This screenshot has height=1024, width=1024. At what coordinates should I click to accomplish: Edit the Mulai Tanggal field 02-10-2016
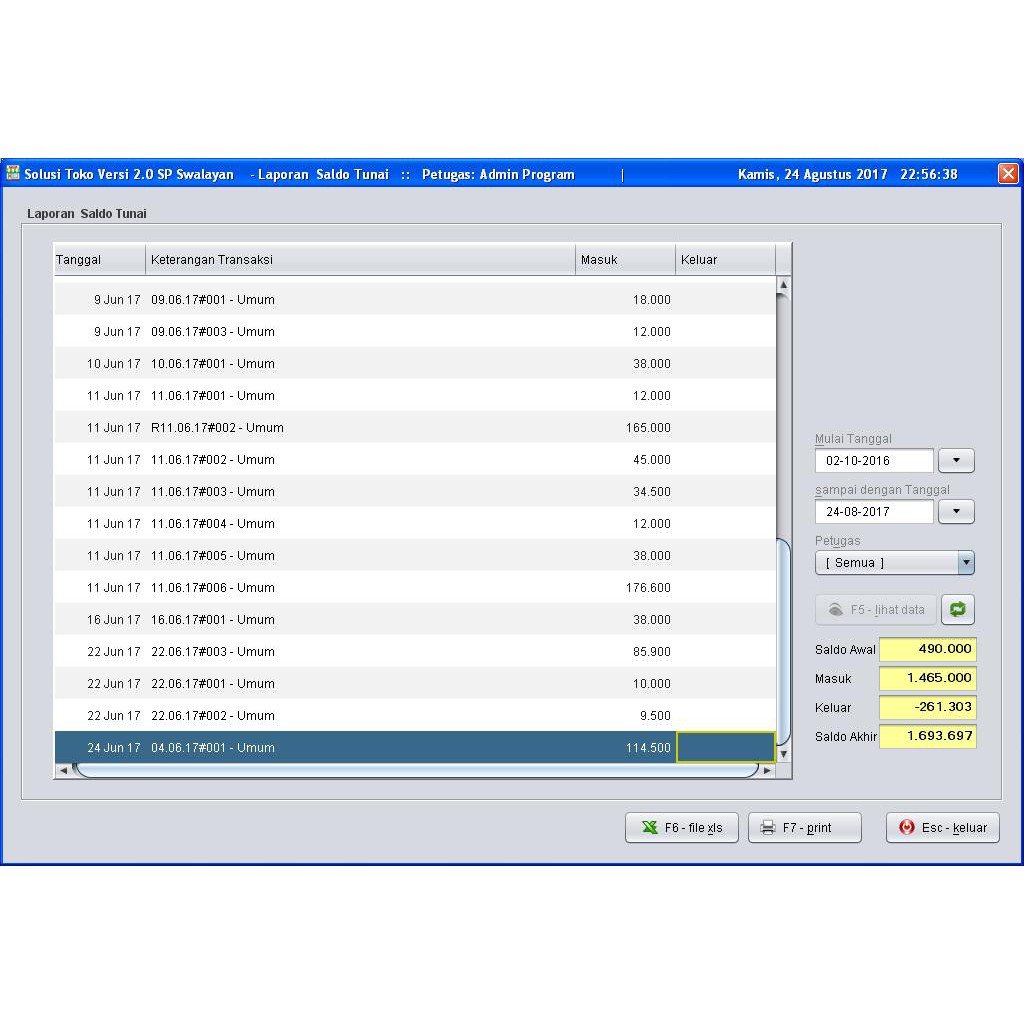click(874, 460)
